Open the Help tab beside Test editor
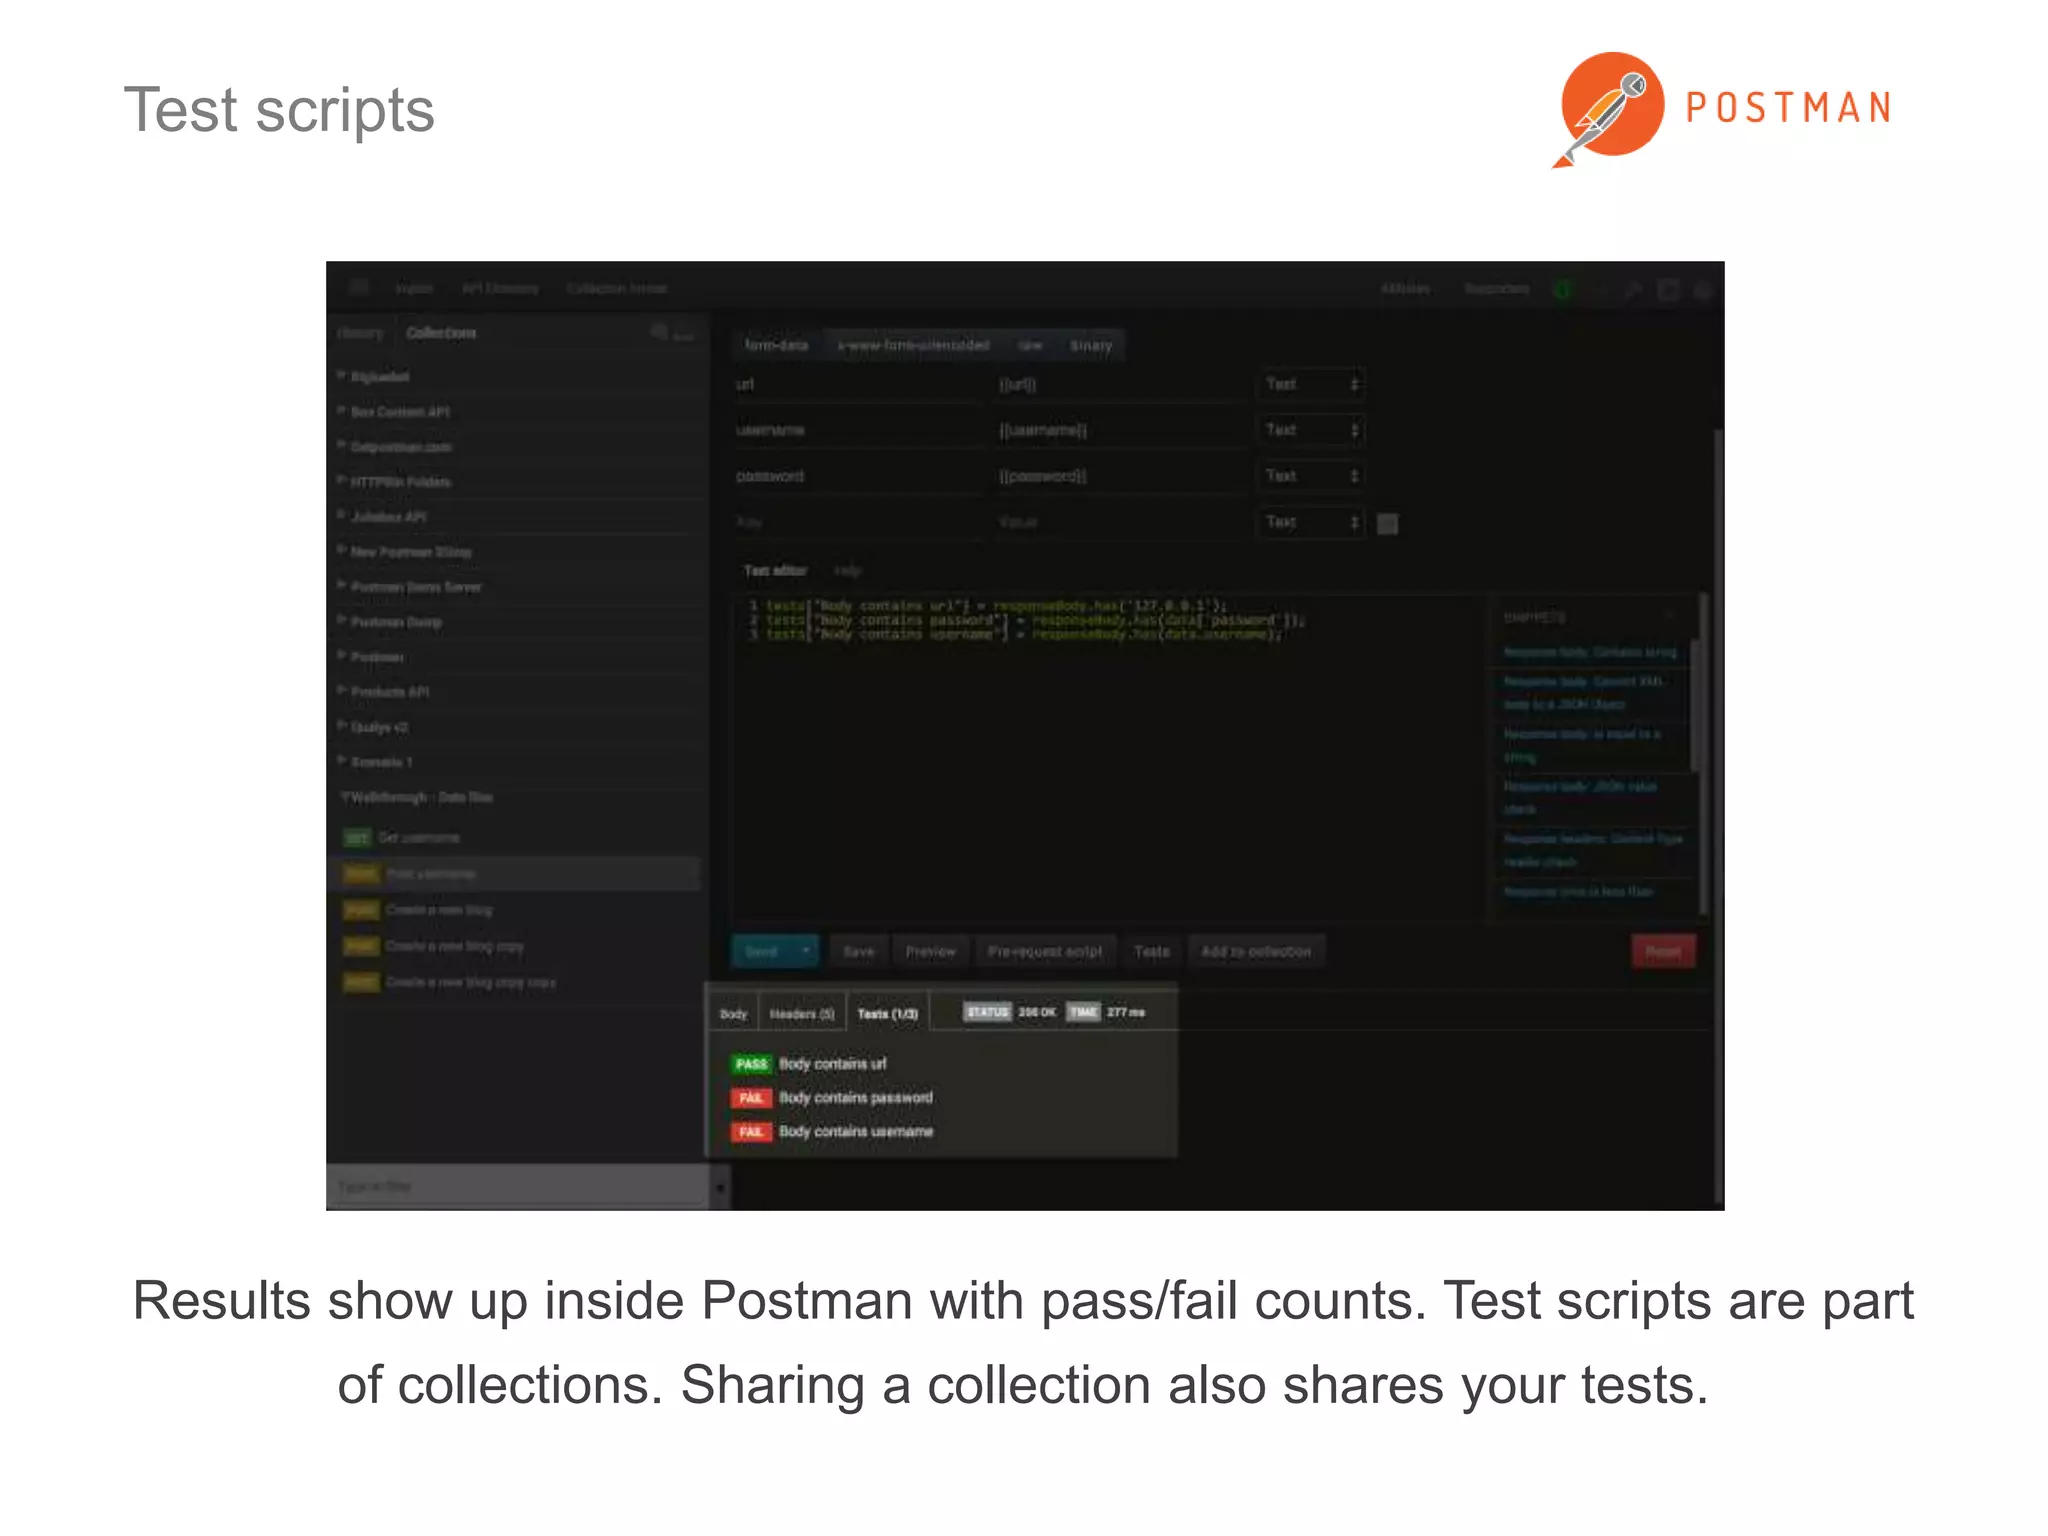Image resolution: width=2048 pixels, height=1536 pixels. point(847,571)
